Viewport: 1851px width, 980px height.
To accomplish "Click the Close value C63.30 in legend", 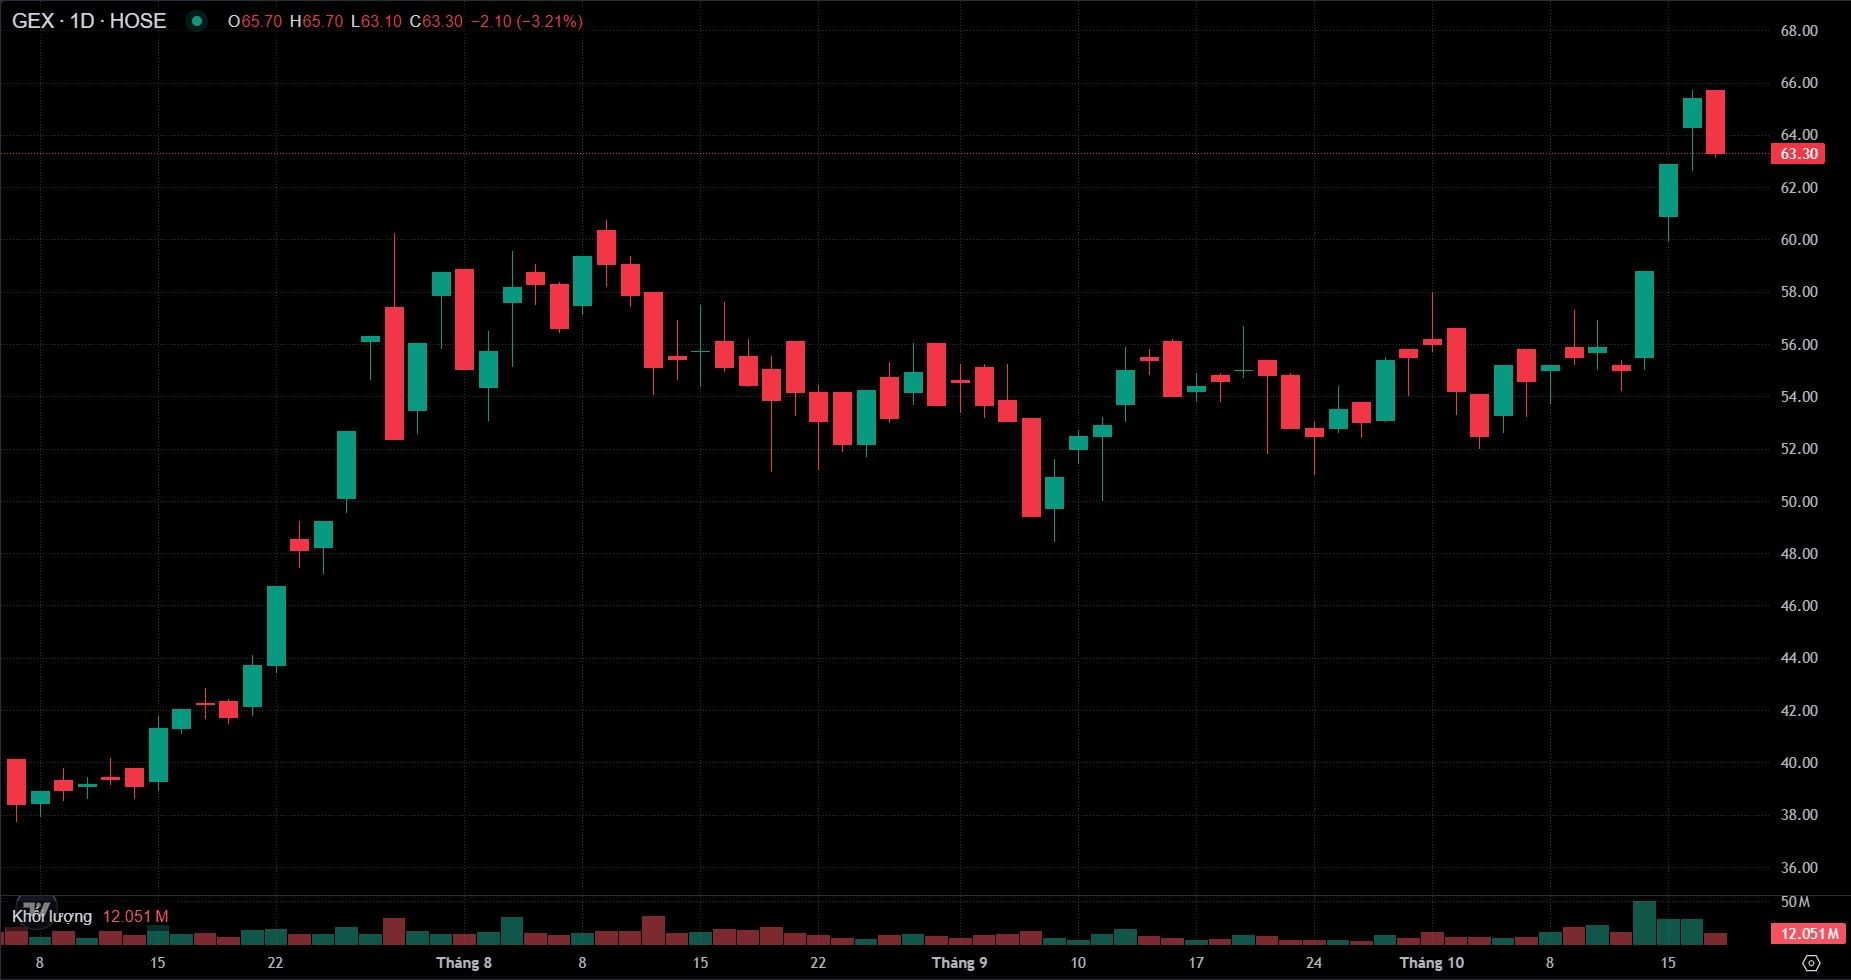I will 436,21.
